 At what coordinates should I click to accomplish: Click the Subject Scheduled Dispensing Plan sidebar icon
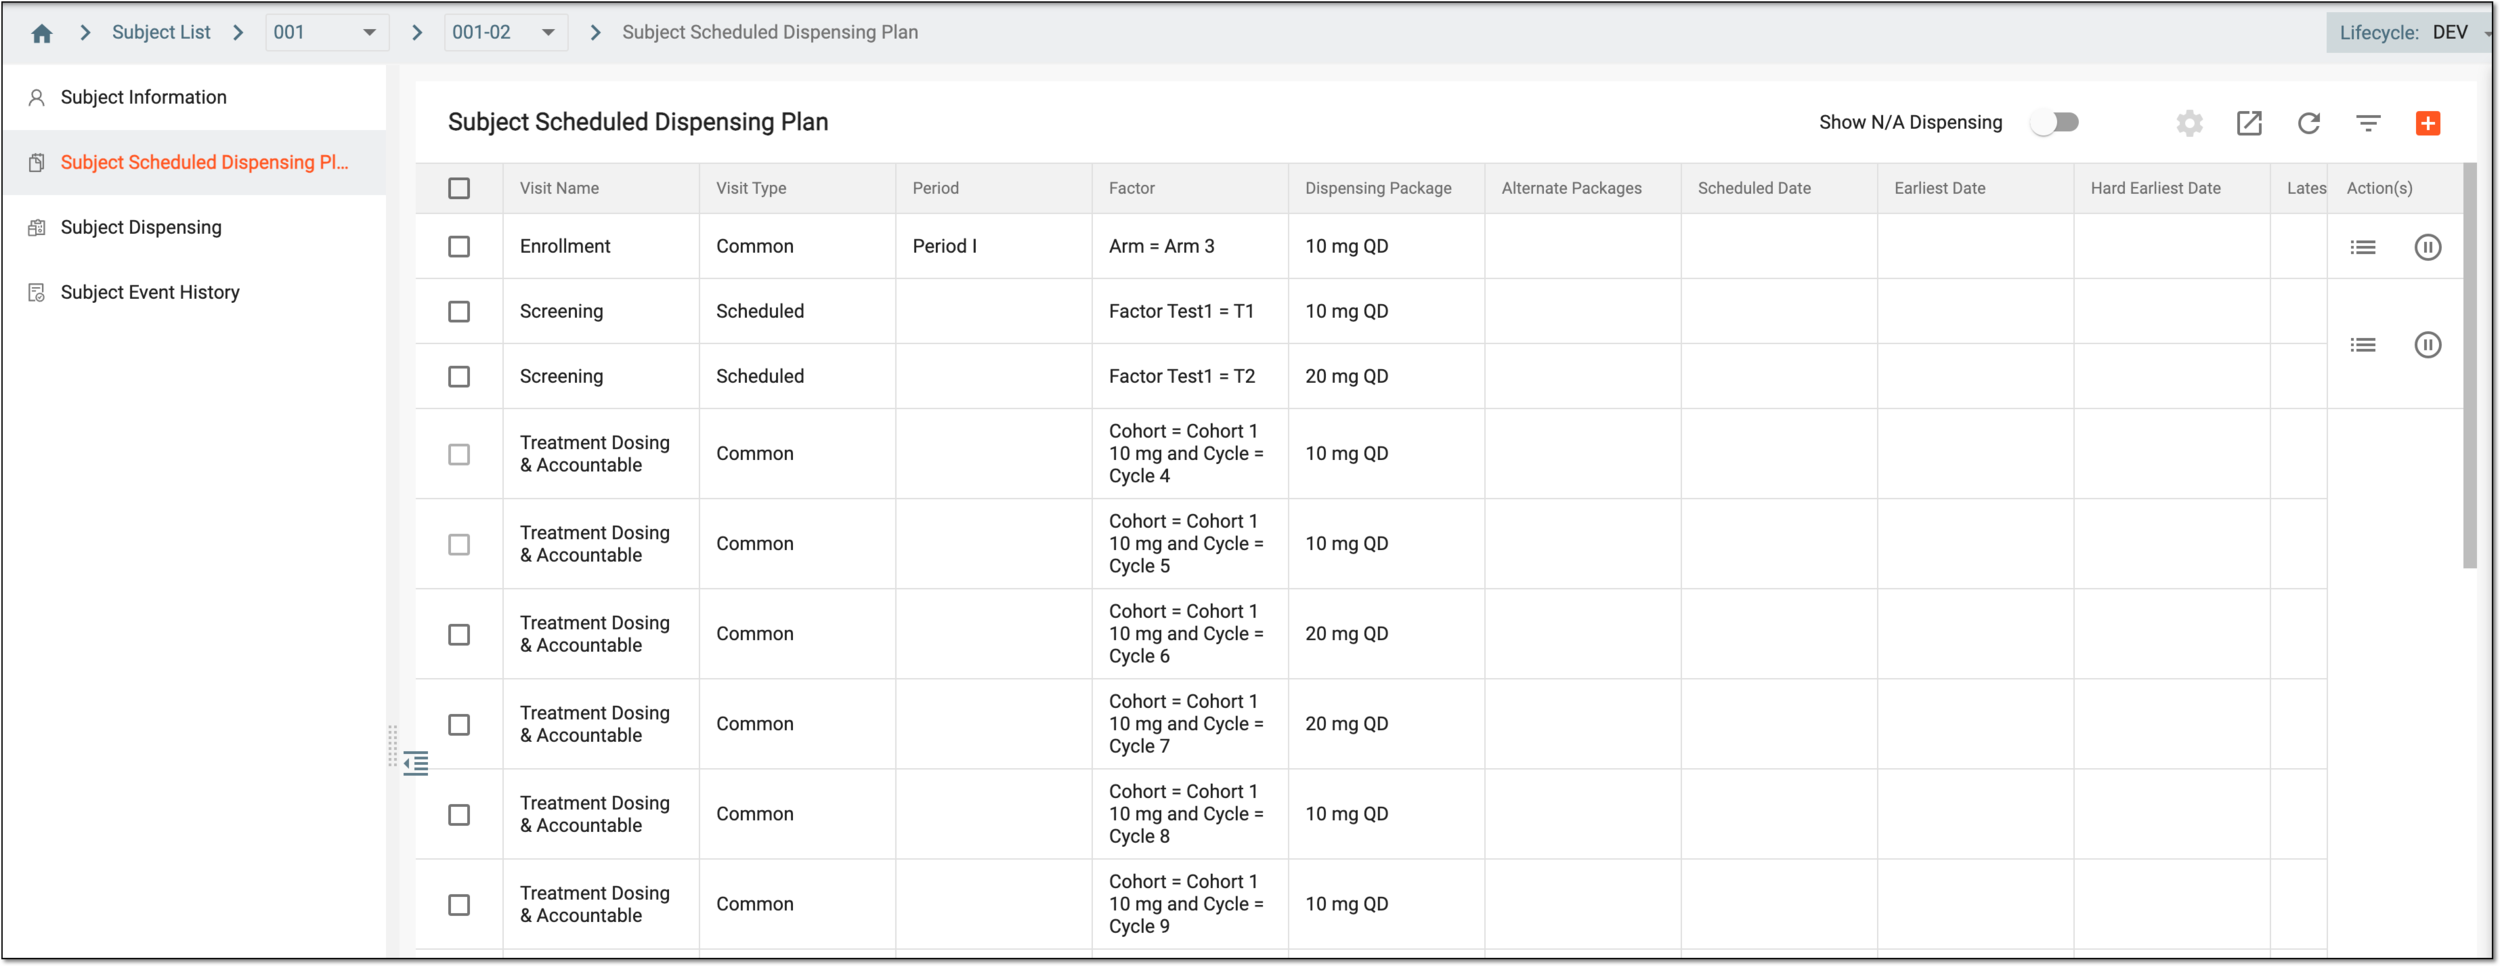tap(37, 162)
